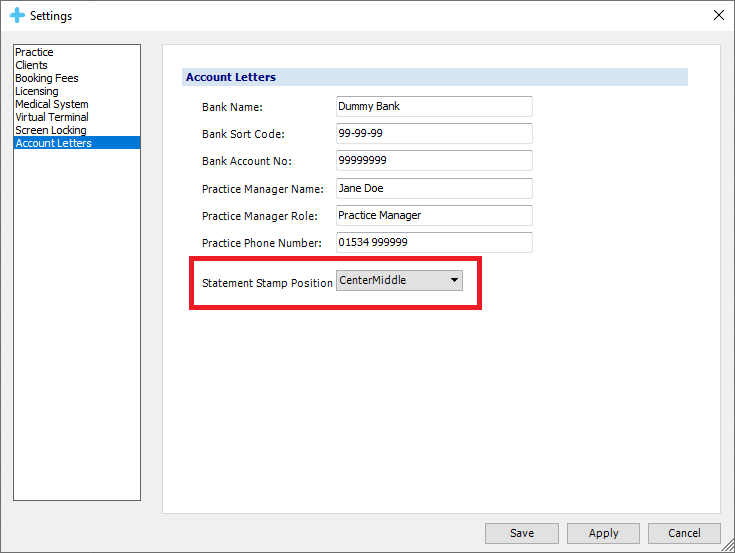735x553 pixels.
Task: Click the Apply button
Action: click(x=603, y=533)
